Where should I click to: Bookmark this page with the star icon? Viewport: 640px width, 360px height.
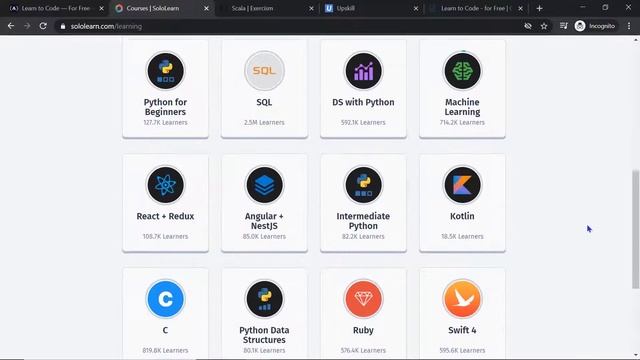[x=544, y=26]
